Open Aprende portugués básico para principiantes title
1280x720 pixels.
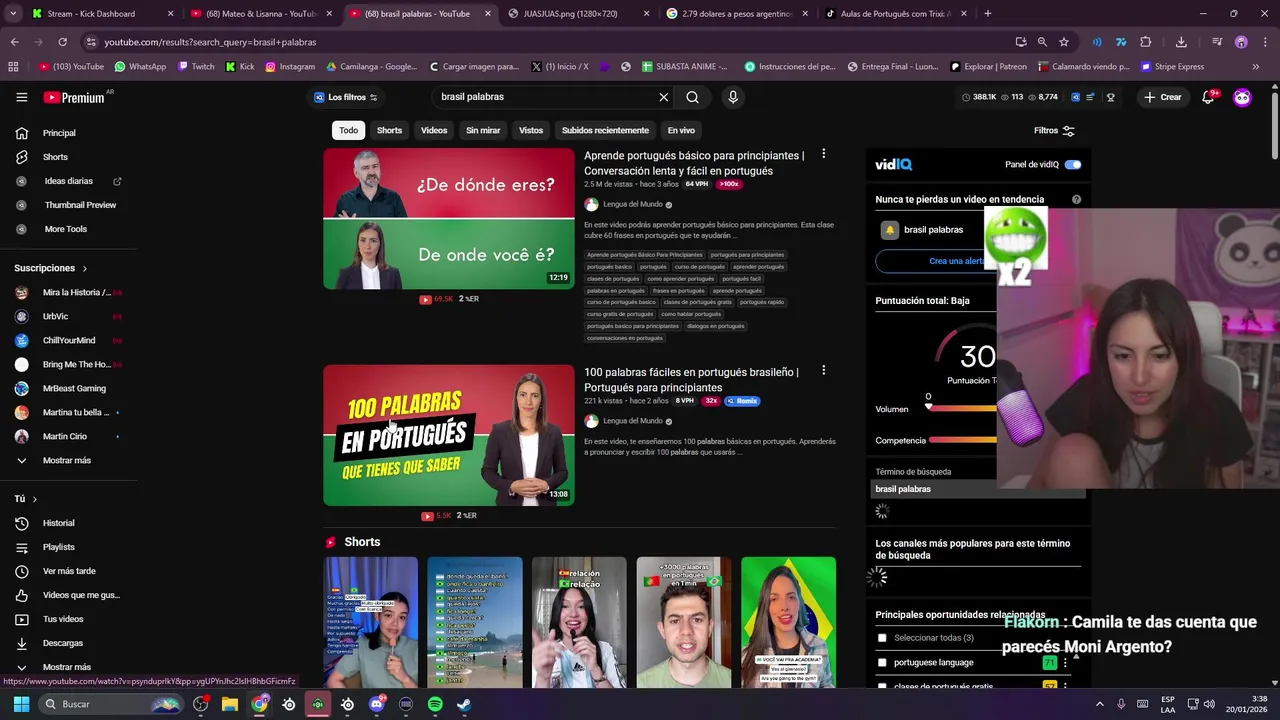[x=694, y=163]
